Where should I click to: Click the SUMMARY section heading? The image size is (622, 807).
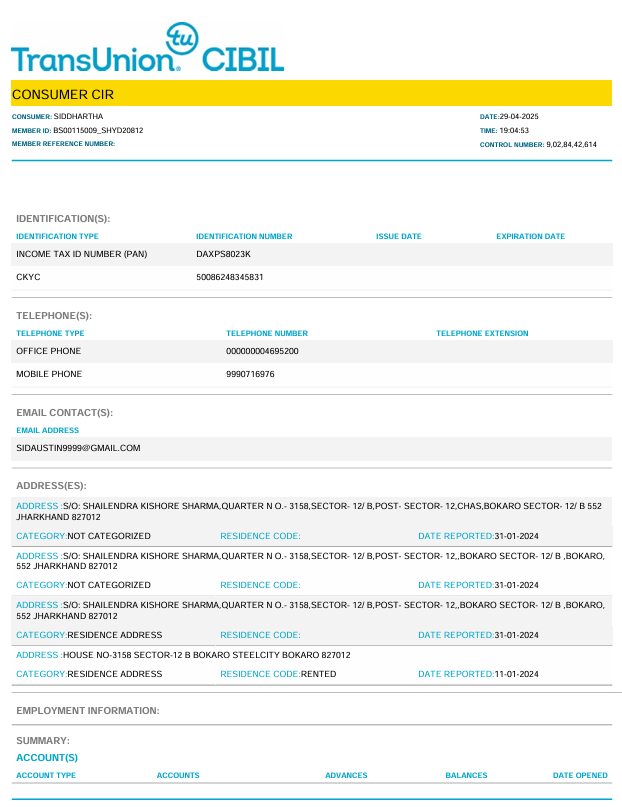(43, 741)
